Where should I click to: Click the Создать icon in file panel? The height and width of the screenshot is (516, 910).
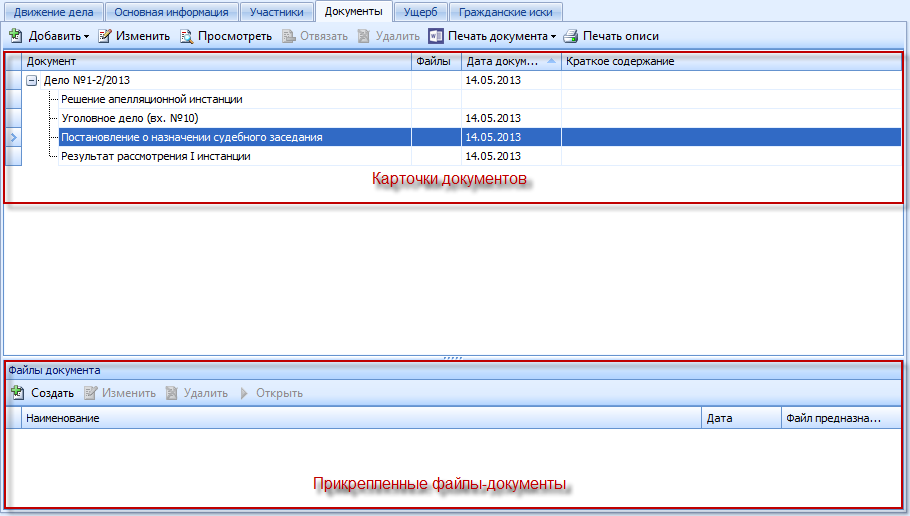17,393
